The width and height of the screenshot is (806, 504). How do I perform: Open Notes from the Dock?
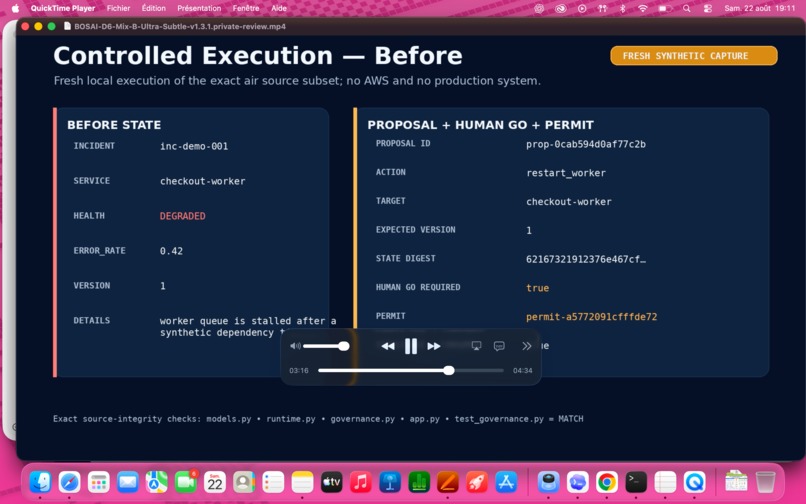coord(302,482)
